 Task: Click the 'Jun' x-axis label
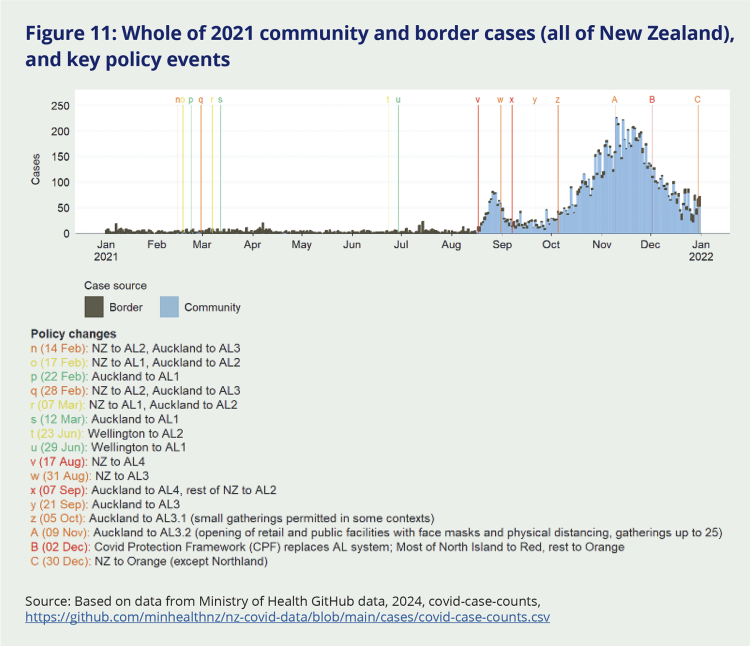[x=352, y=244]
